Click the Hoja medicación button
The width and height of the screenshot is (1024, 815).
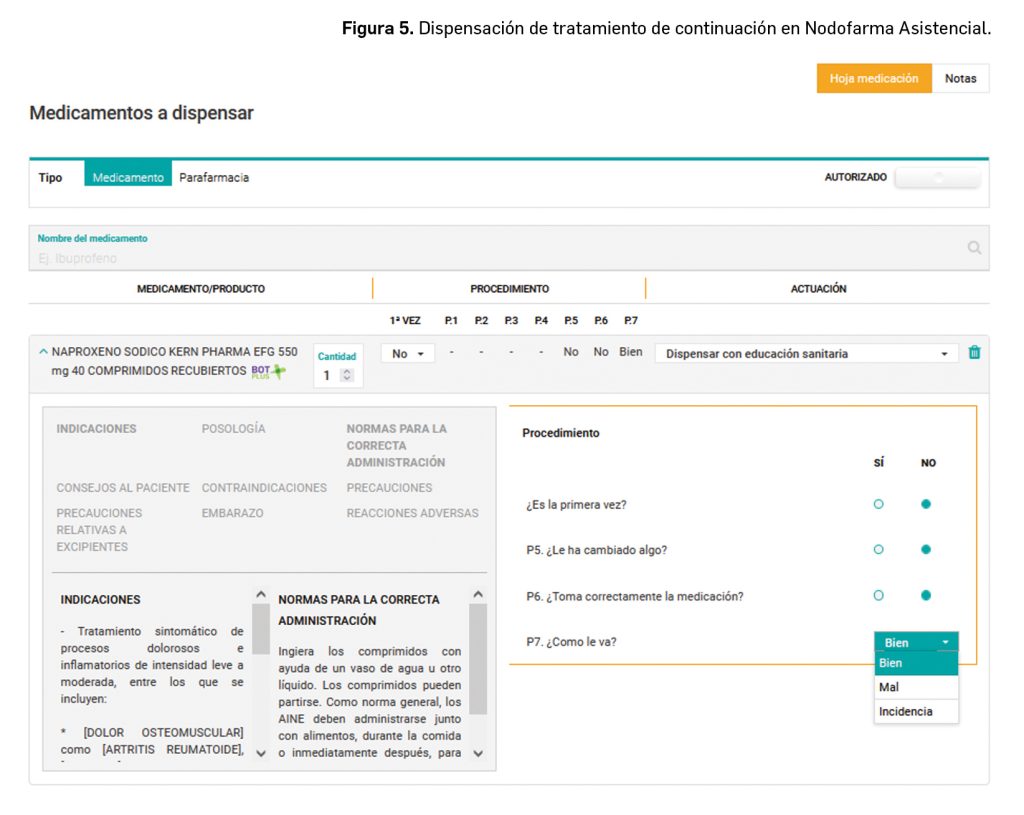coord(873,78)
